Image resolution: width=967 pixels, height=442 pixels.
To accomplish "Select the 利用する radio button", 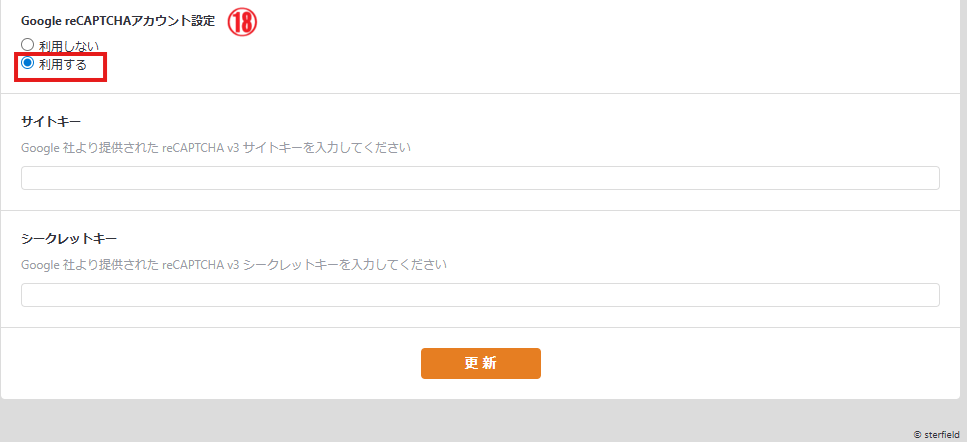I will point(28,64).
